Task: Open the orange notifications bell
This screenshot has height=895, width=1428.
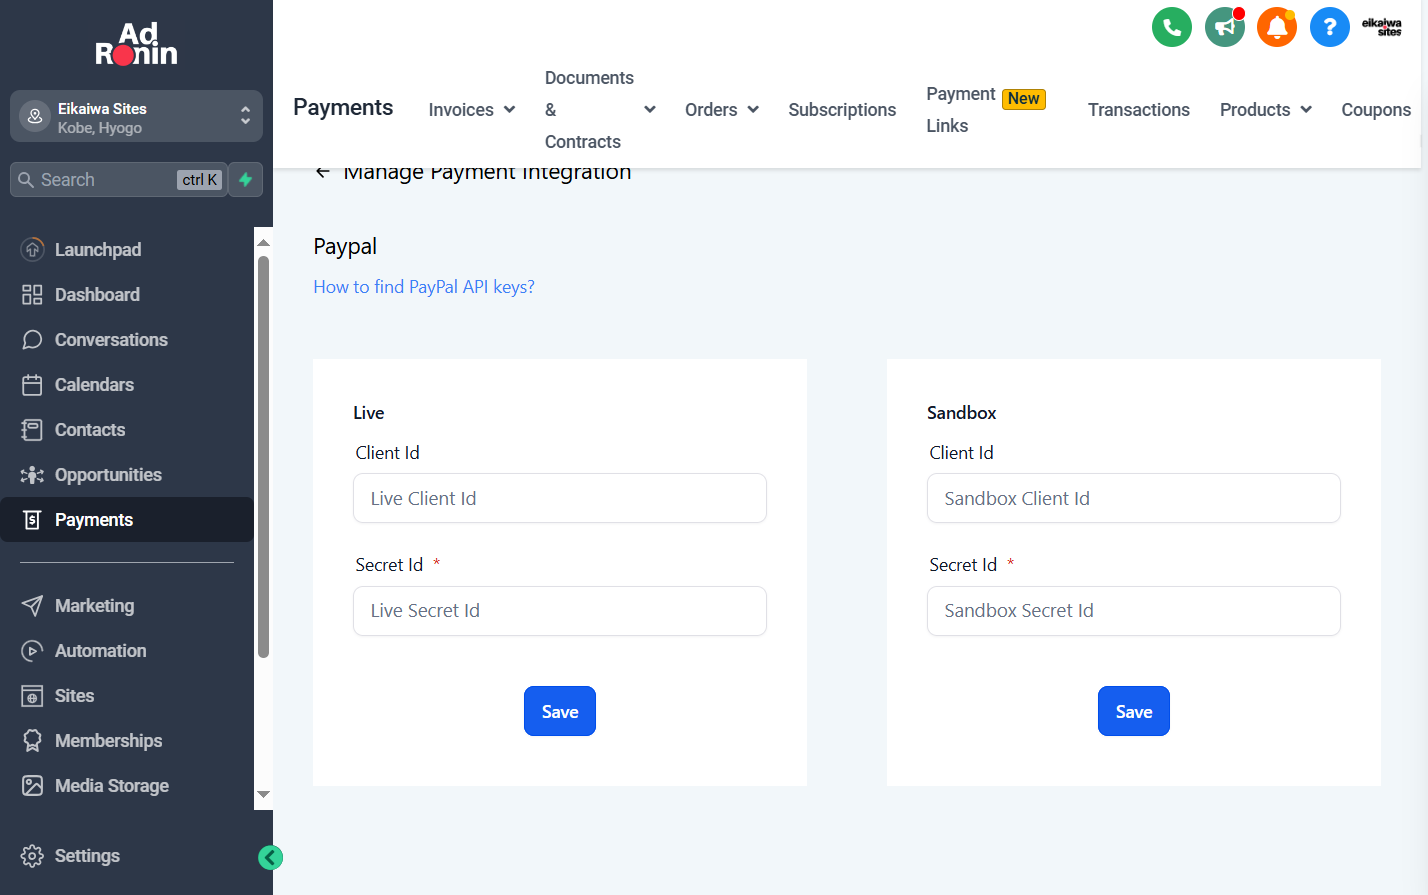Action: pyautogui.click(x=1277, y=27)
